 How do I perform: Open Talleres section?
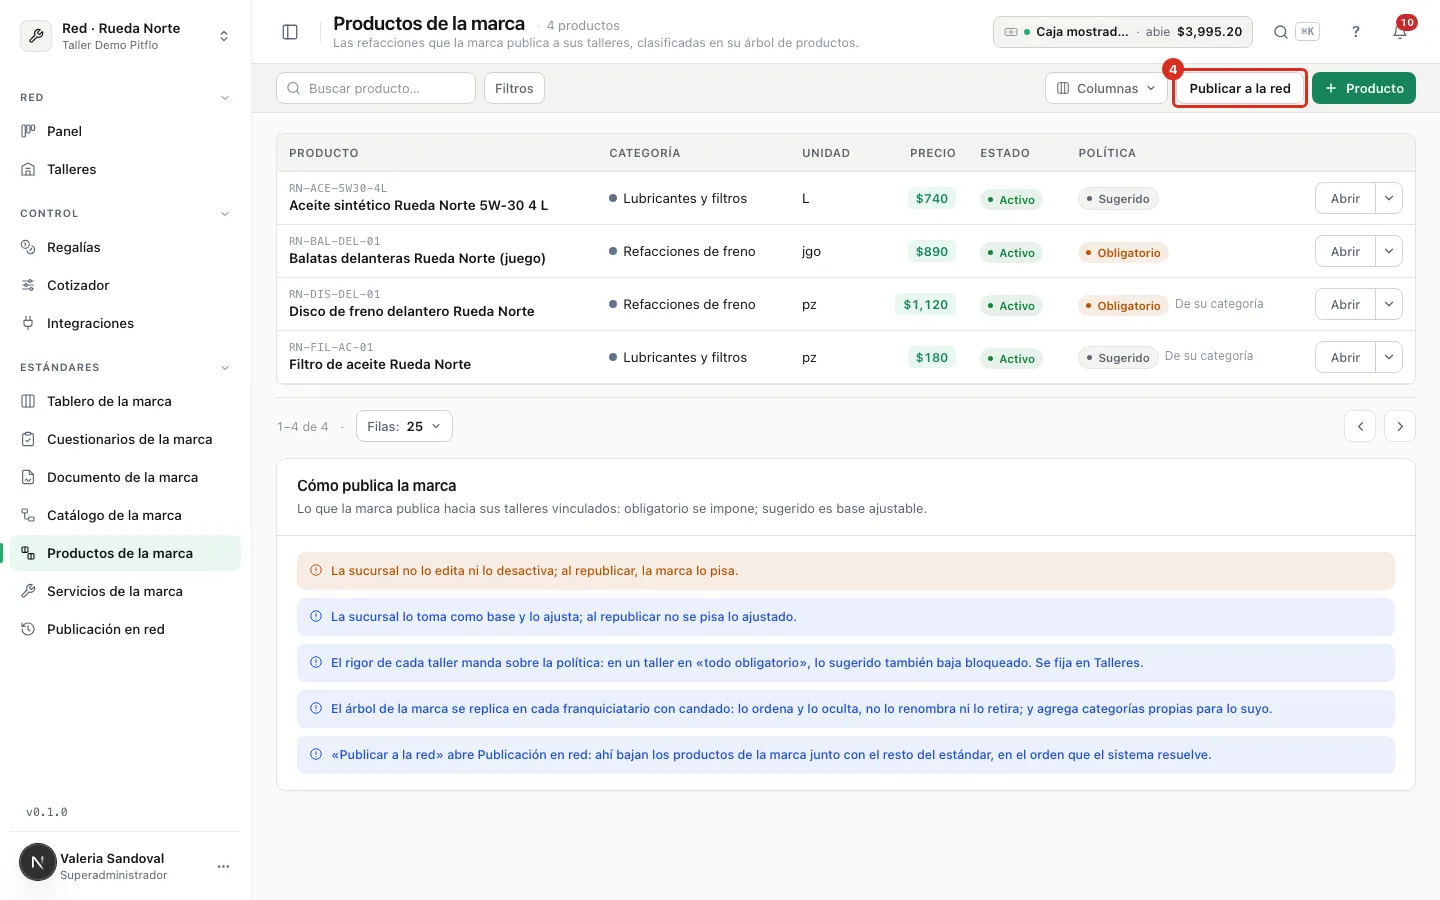click(x=125, y=169)
